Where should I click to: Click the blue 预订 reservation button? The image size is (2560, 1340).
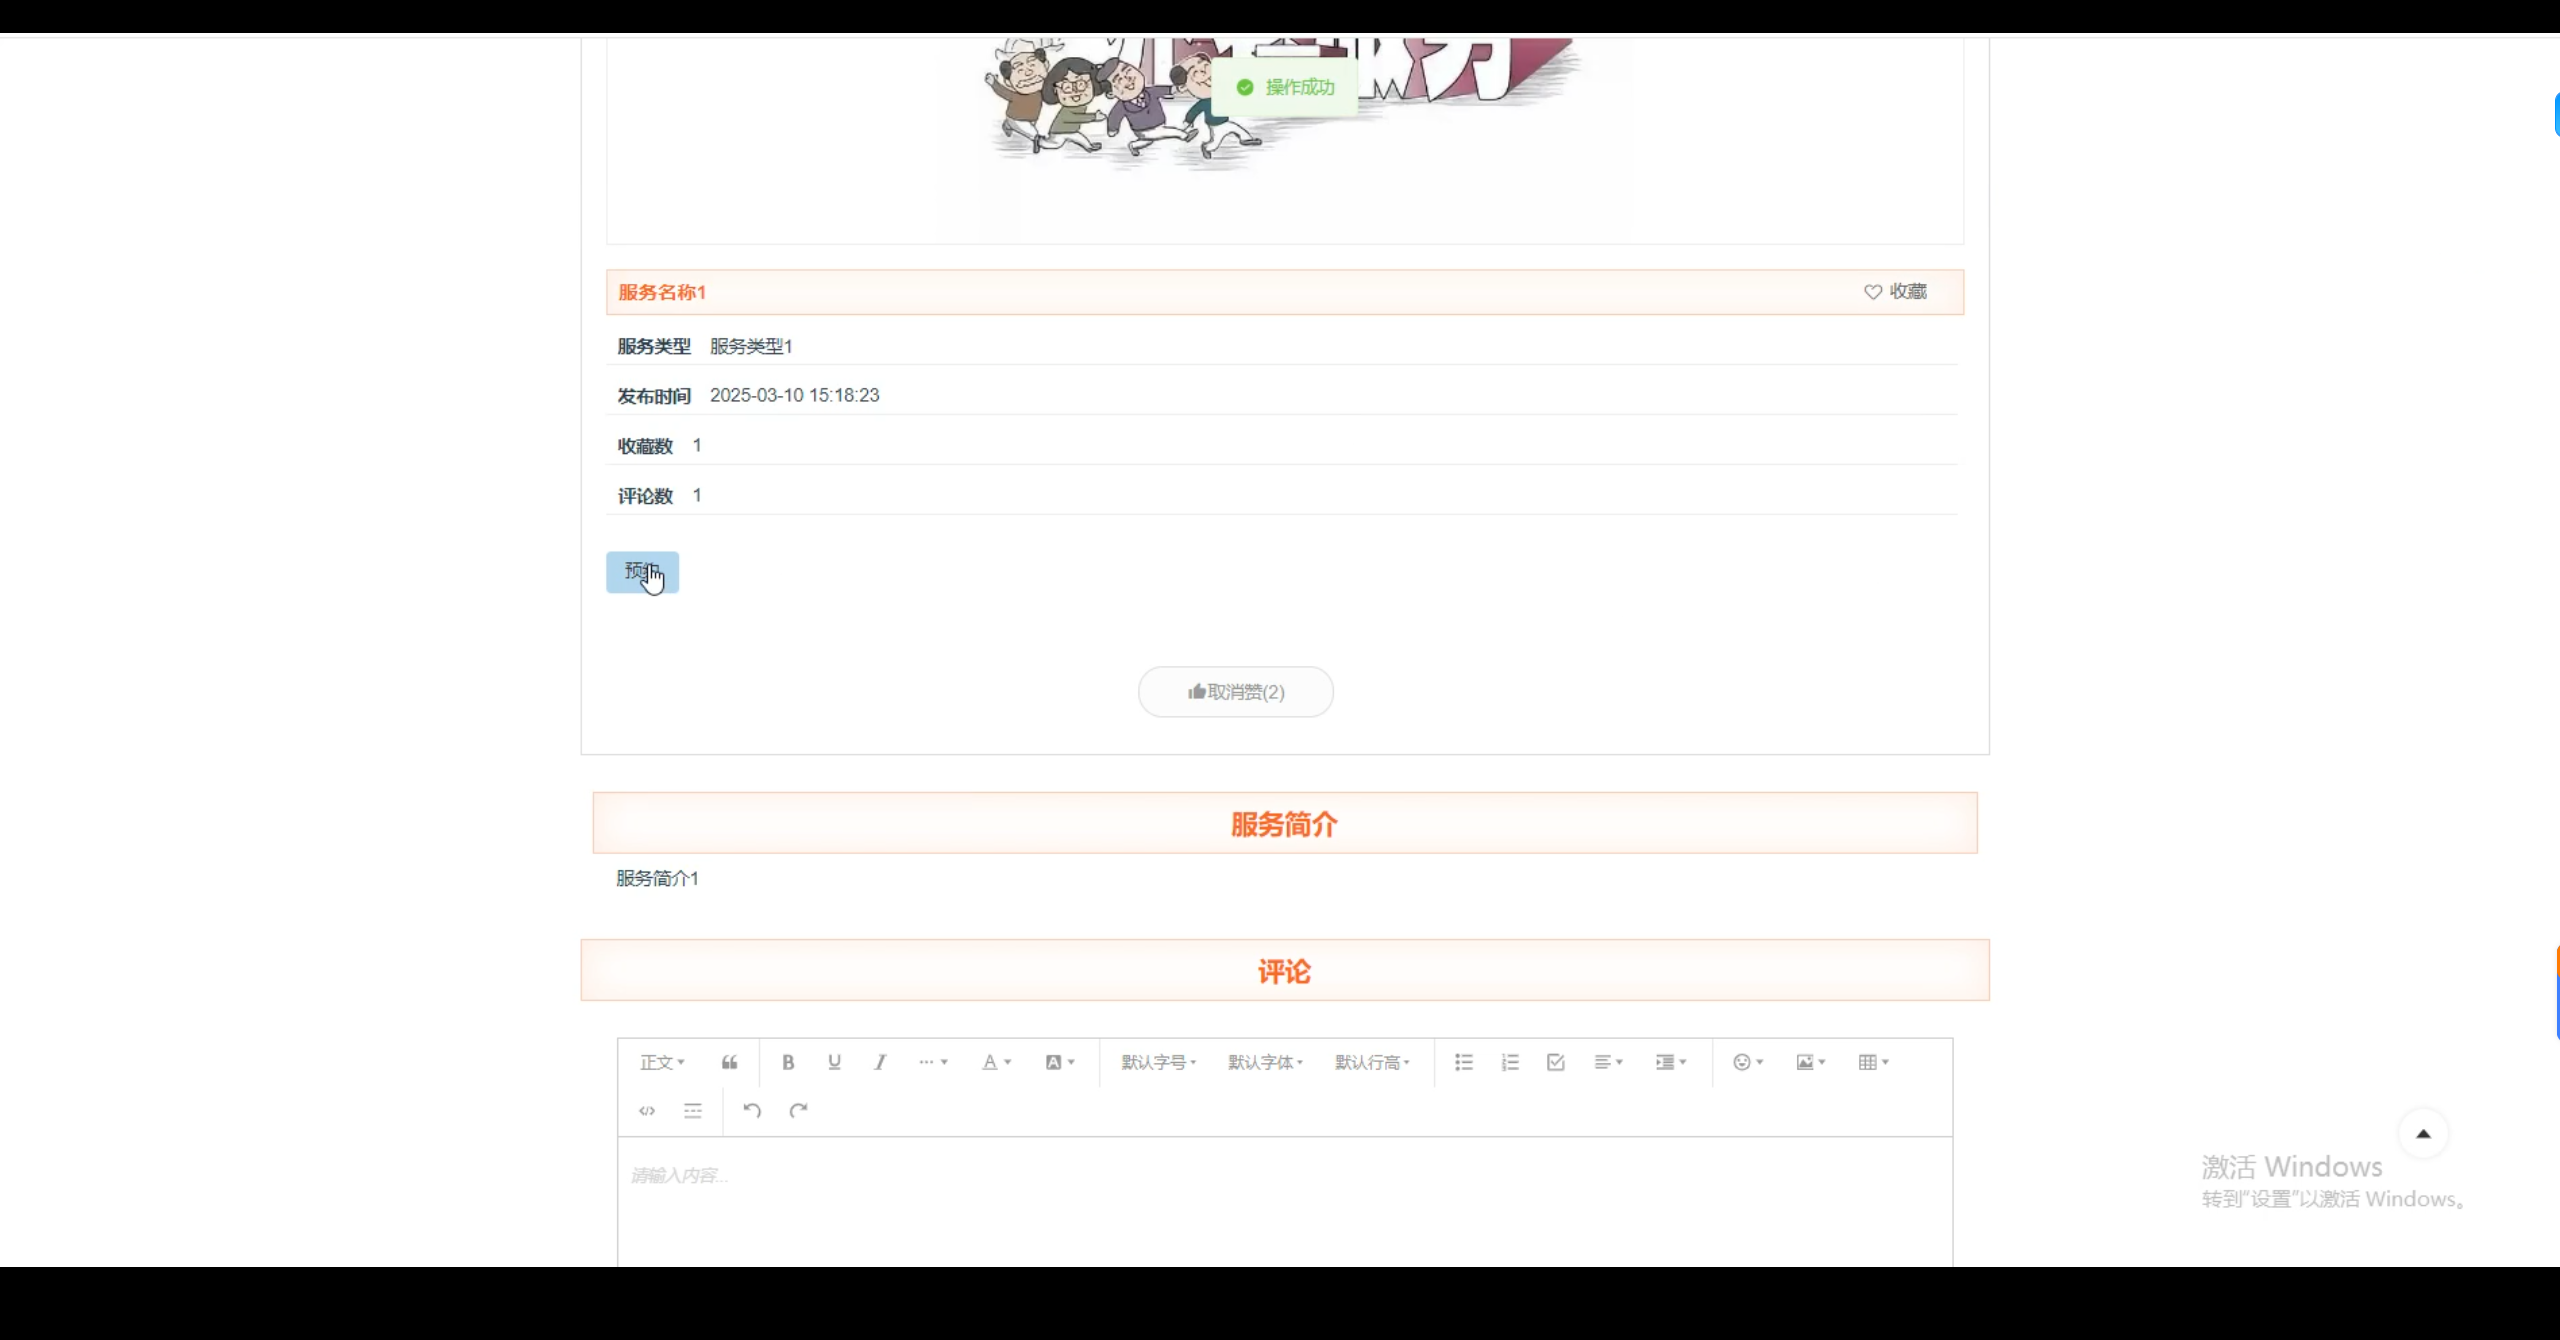(641, 572)
